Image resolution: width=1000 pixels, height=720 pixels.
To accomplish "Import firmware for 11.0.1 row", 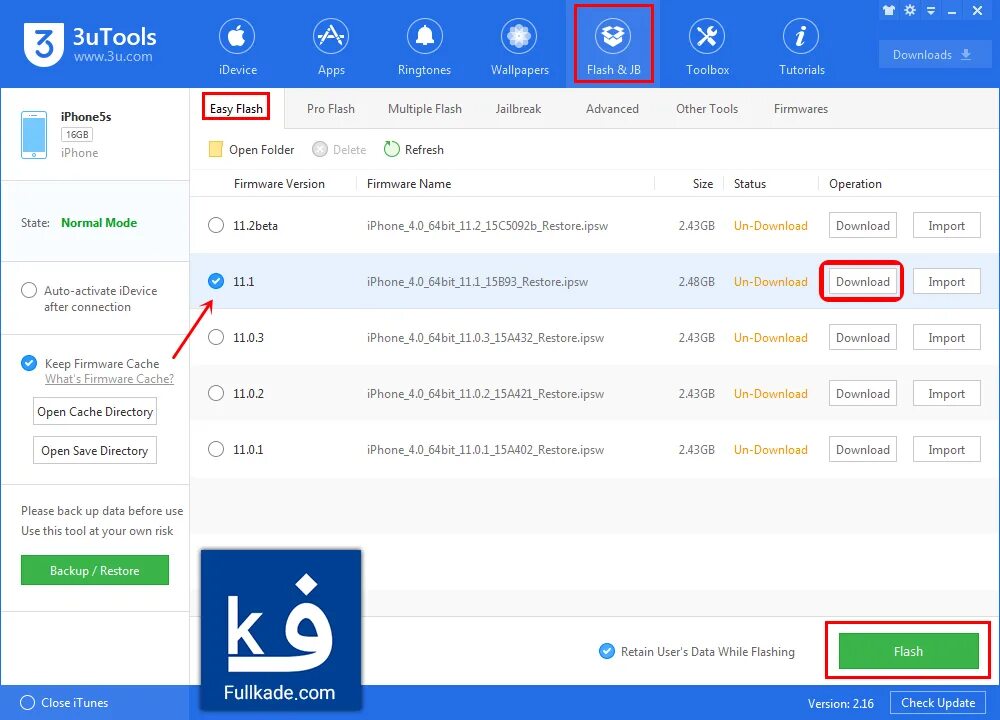I will pyautogui.click(x=946, y=450).
